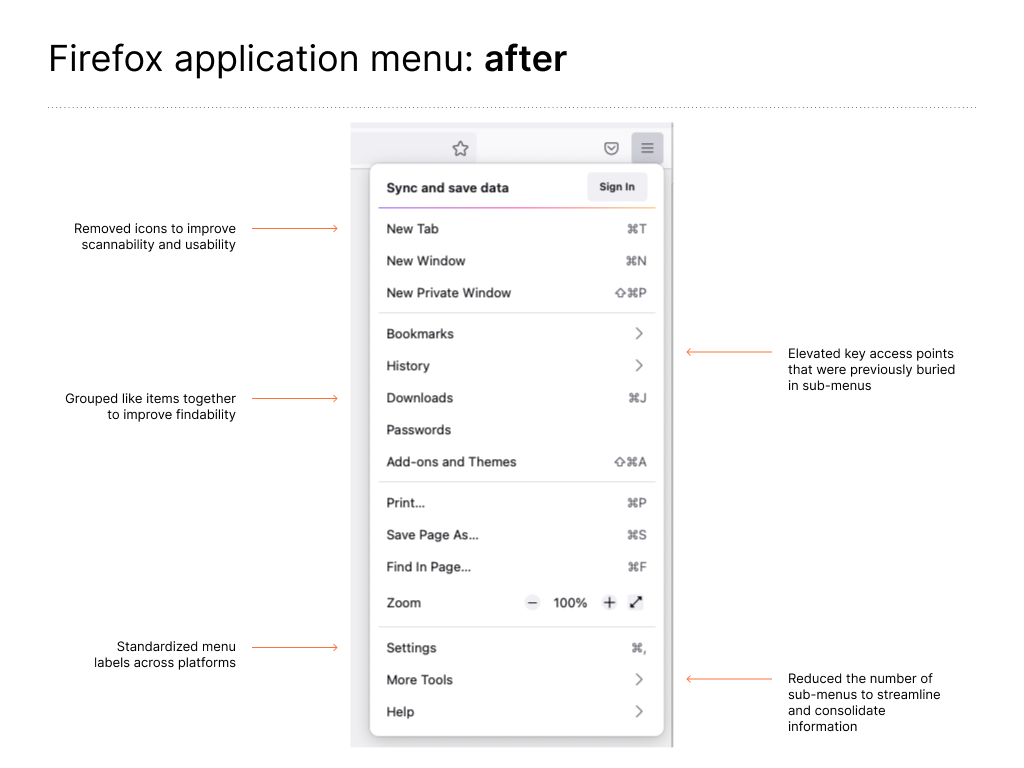Zoom in with the plus button
The image size is (1024, 768).
point(609,603)
